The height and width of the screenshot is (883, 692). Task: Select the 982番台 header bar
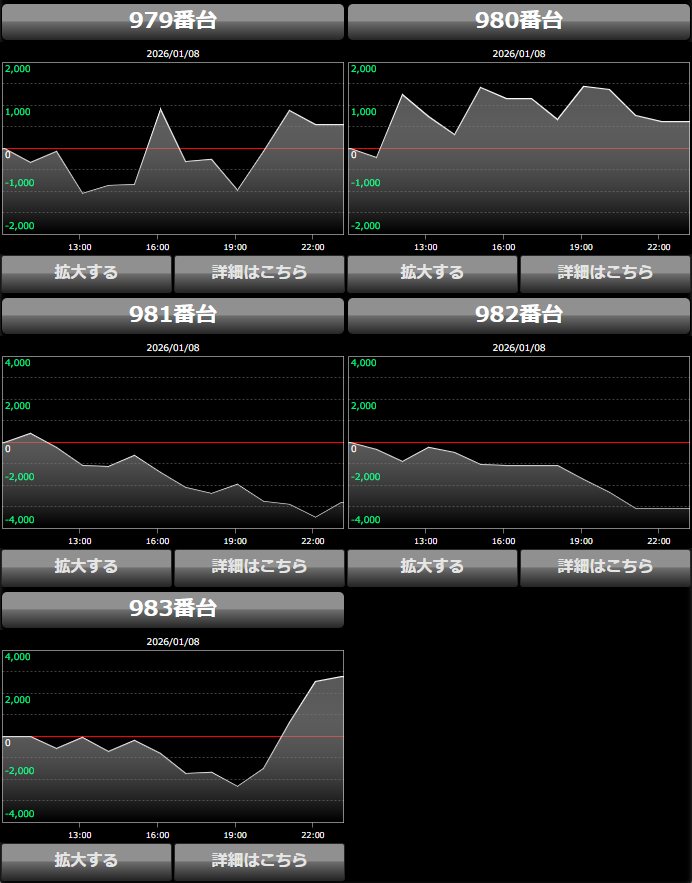coord(519,315)
